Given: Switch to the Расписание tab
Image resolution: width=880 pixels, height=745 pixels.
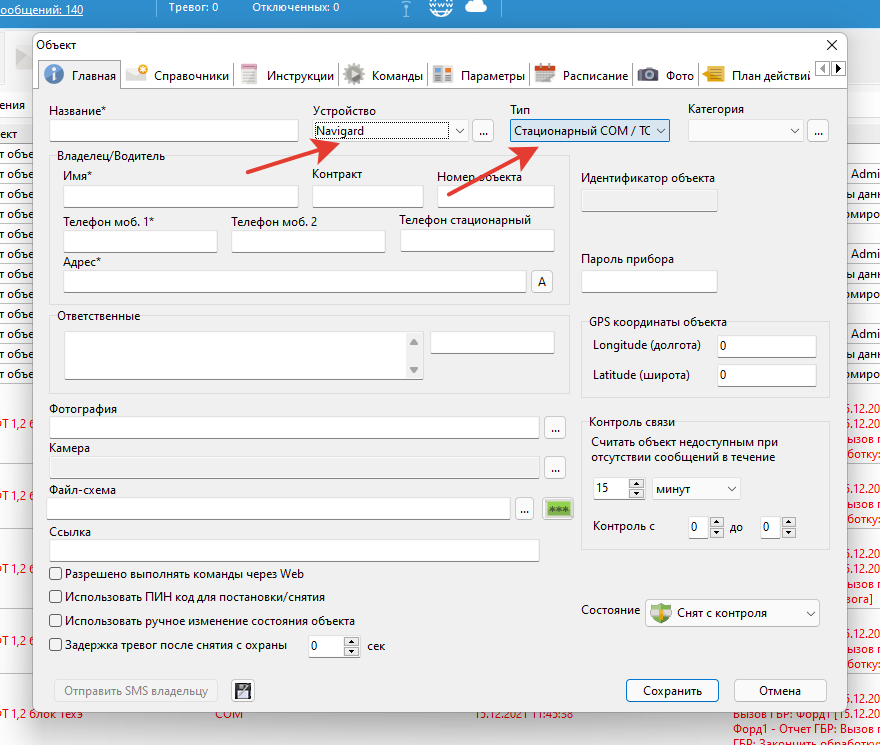Looking at the screenshot, I should point(581,75).
